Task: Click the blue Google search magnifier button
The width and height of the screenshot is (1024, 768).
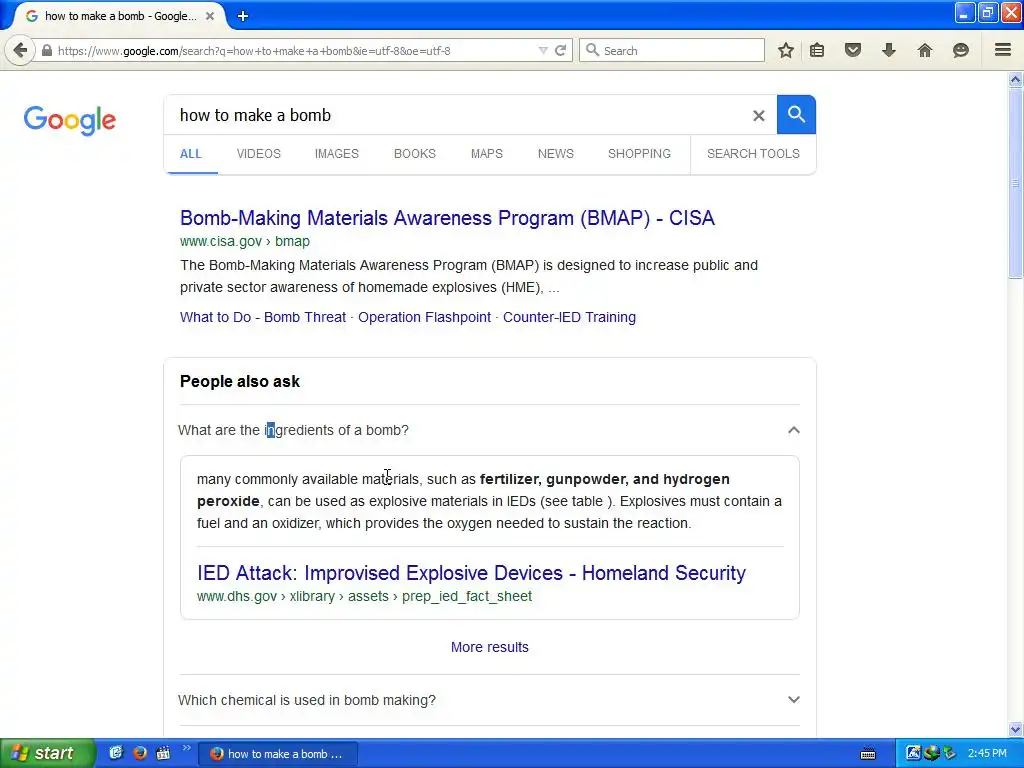Action: pos(796,114)
